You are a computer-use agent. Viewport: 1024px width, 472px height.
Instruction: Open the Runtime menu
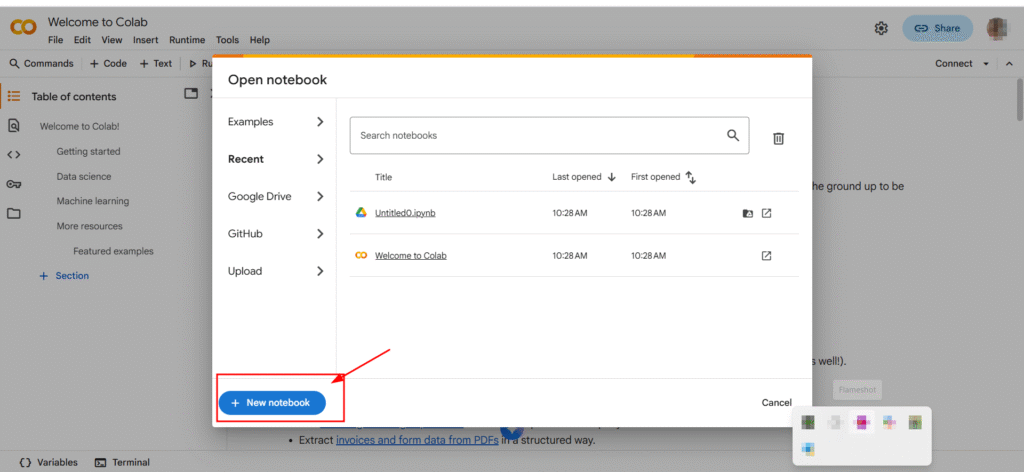pos(187,40)
